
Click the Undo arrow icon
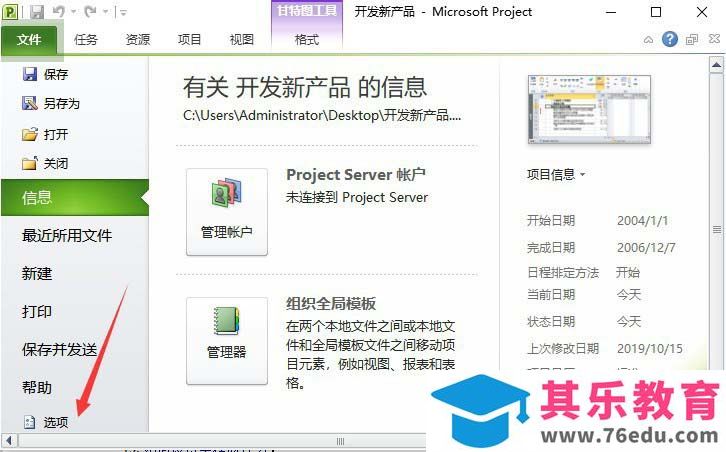point(59,11)
